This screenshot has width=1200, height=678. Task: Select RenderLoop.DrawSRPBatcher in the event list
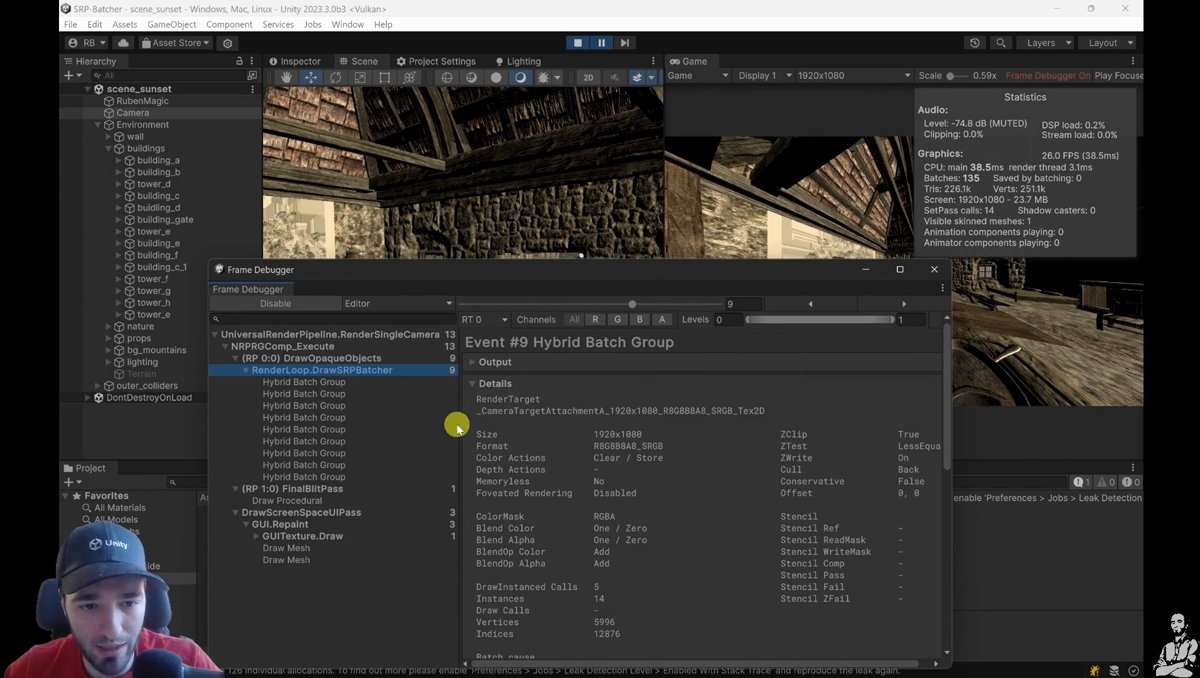pos(322,370)
